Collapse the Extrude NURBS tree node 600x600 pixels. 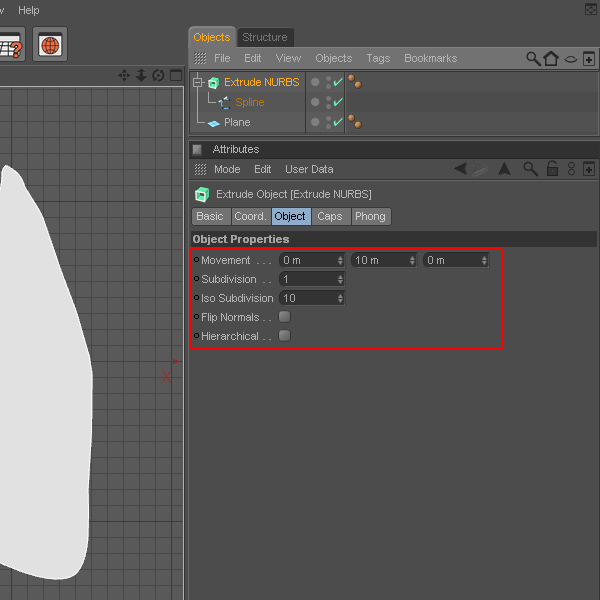coord(197,82)
